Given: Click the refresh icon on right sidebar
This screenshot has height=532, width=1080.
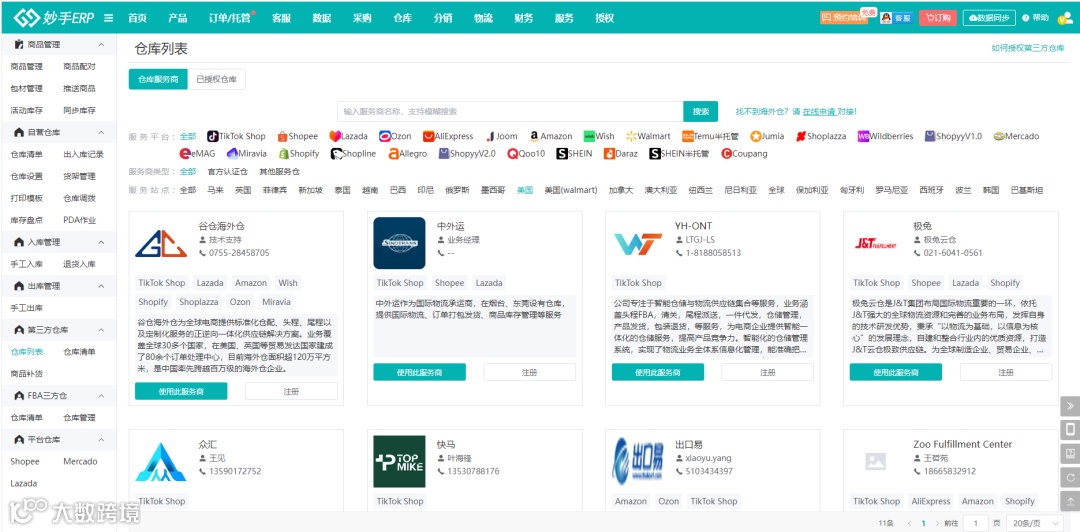Looking at the screenshot, I should (1070, 477).
